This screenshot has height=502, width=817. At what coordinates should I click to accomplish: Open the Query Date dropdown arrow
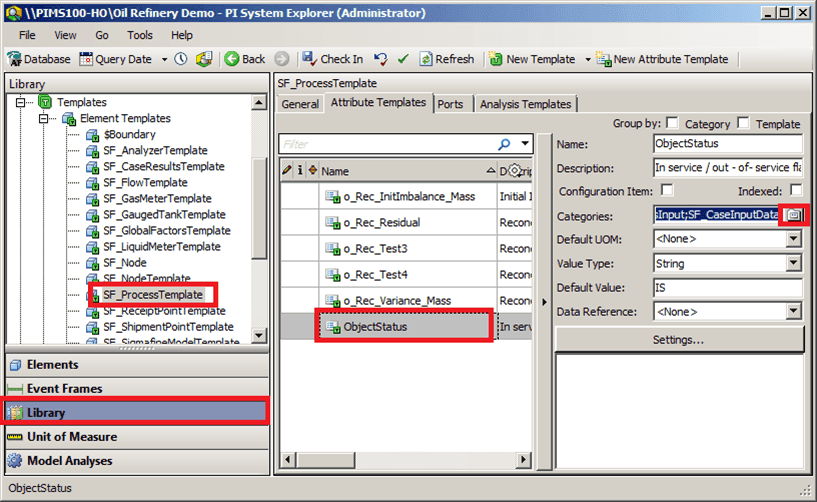click(x=164, y=59)
